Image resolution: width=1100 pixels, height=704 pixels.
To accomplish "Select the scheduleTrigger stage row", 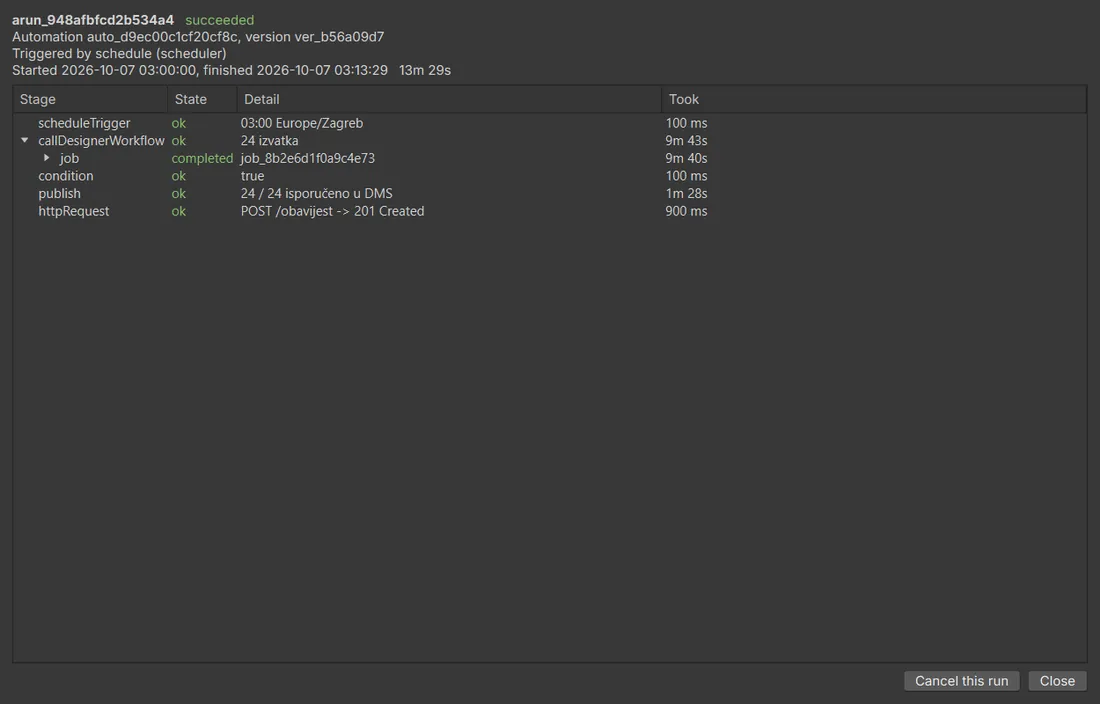I will (x=550, y=123).
